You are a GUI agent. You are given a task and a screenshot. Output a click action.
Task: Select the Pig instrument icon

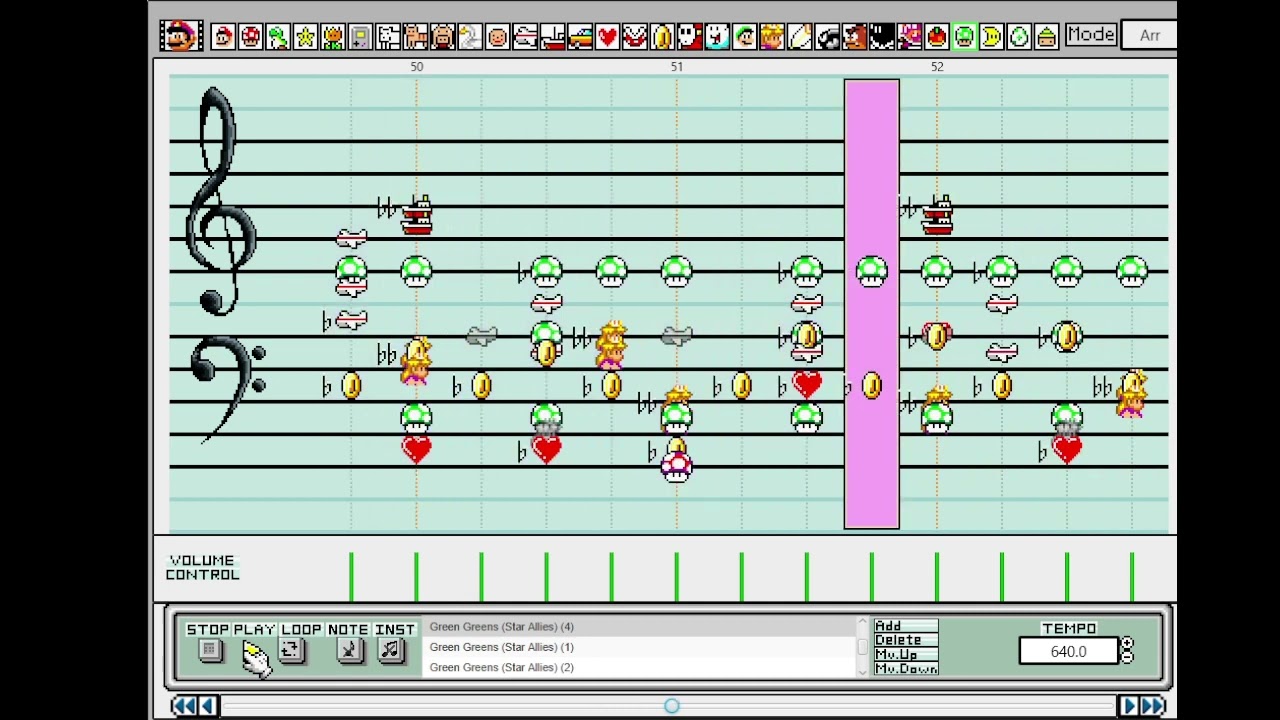pos(442,37)
